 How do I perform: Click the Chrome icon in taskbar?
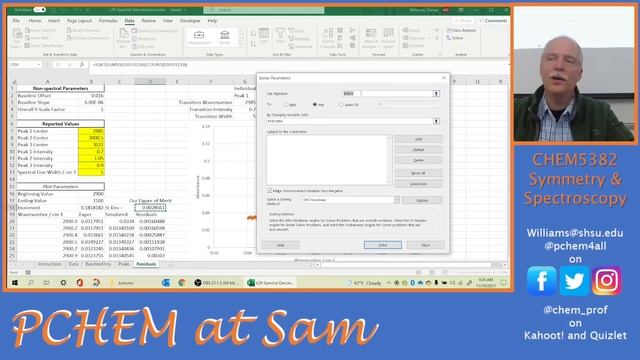182,282
